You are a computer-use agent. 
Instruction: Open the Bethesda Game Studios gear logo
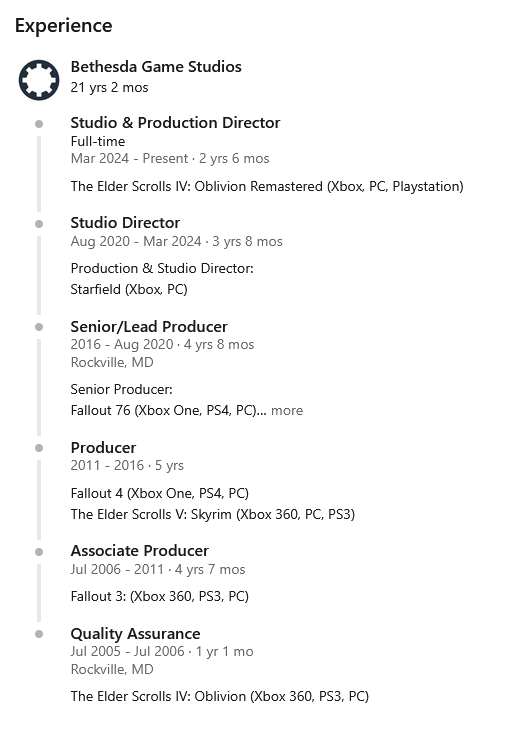tap(39, 80)
